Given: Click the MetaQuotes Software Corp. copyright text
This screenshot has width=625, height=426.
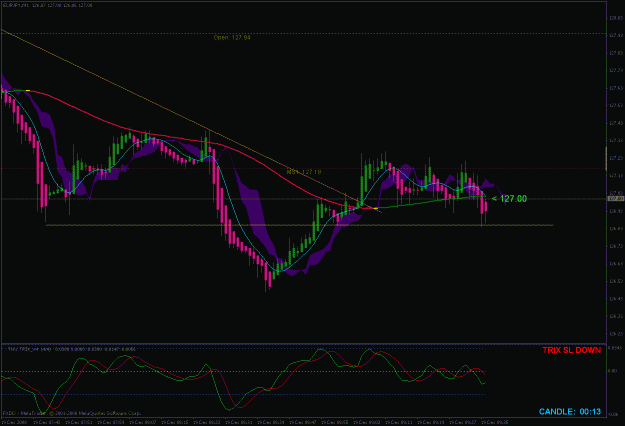Looking at the screenshot, I should coord(72,413).
